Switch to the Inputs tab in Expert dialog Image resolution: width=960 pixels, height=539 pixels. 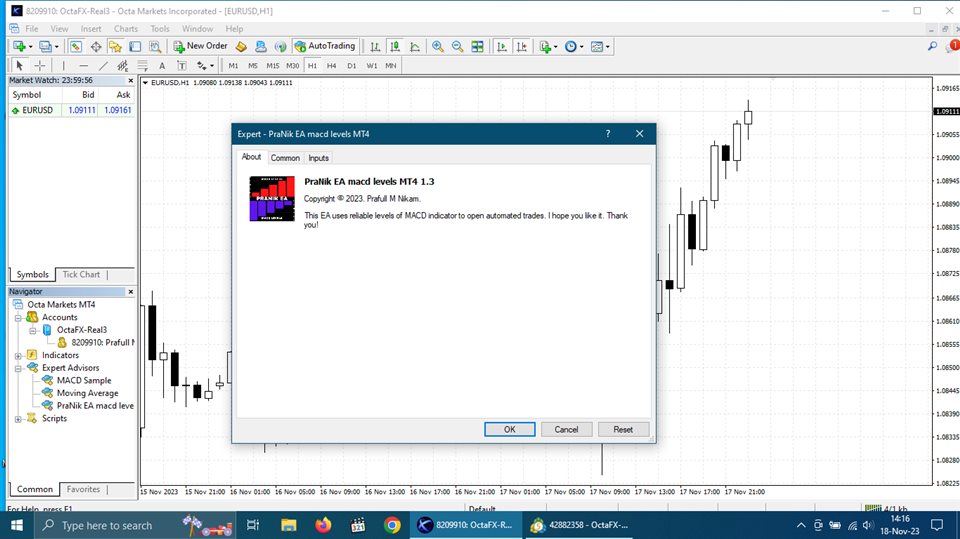[318, 158]
